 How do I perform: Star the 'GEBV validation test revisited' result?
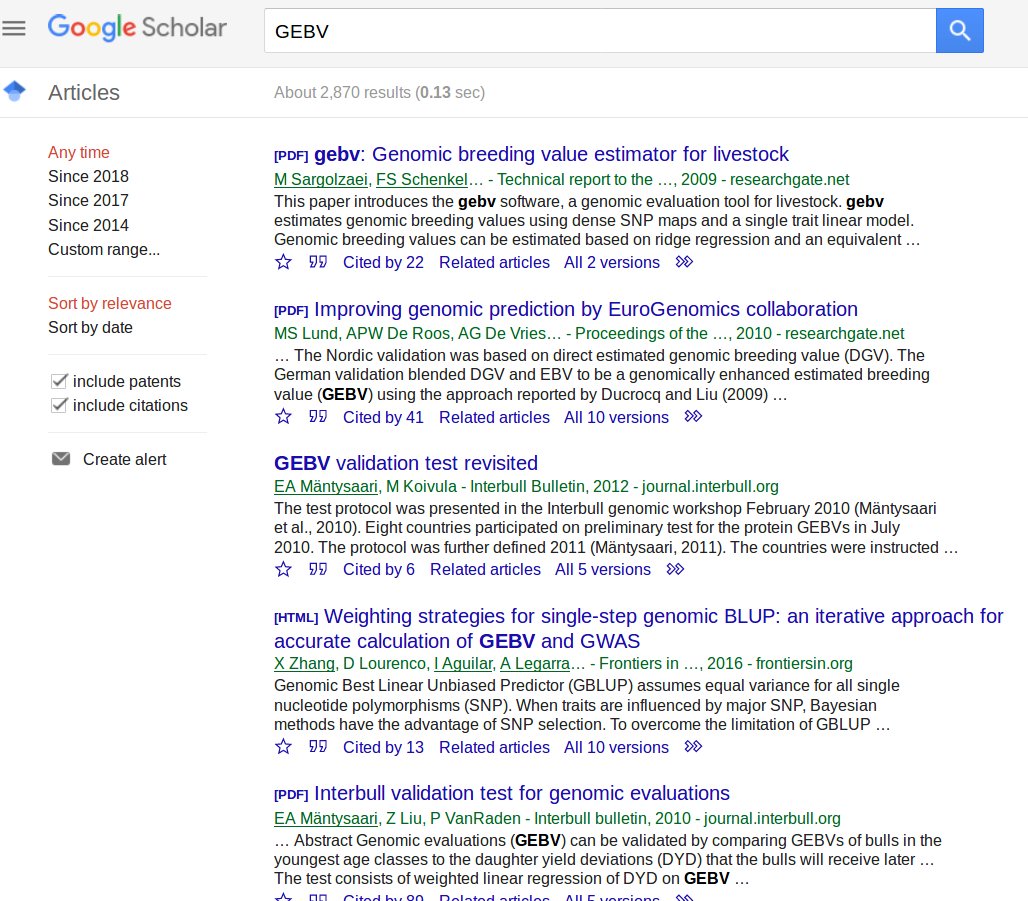pos(283,569)
